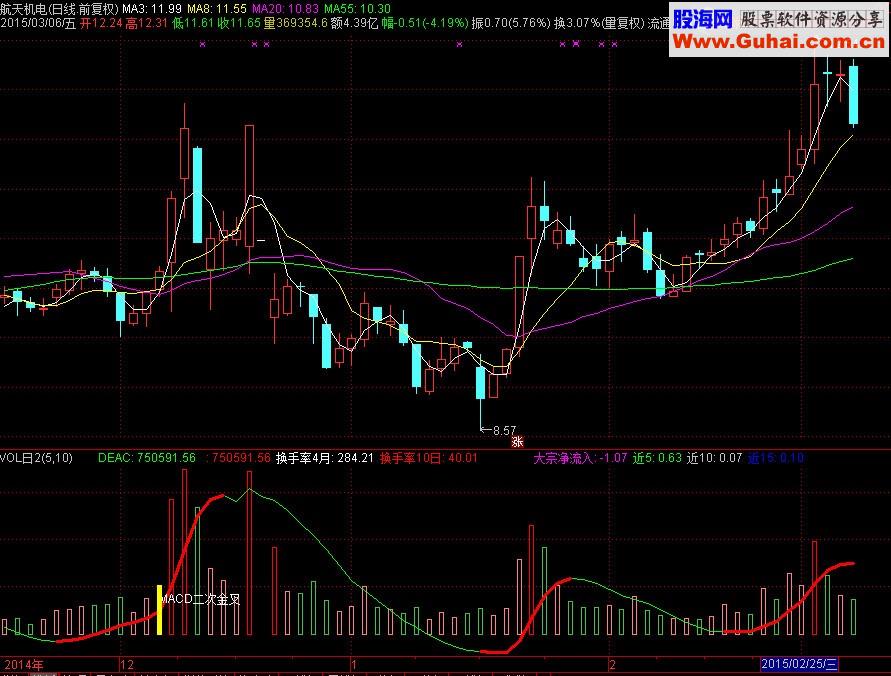Click the 近10: 0.07 value
The width and height of the screenshot is (891, 676).
[x=714, y=458]
